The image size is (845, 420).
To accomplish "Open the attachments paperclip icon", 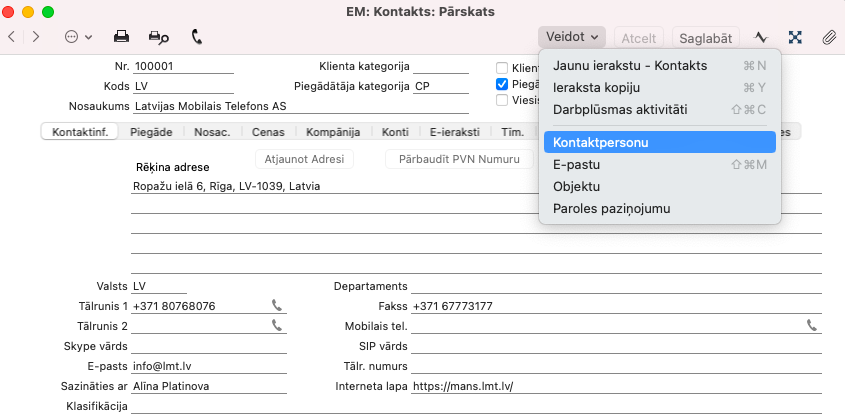I will coord(828,37).
